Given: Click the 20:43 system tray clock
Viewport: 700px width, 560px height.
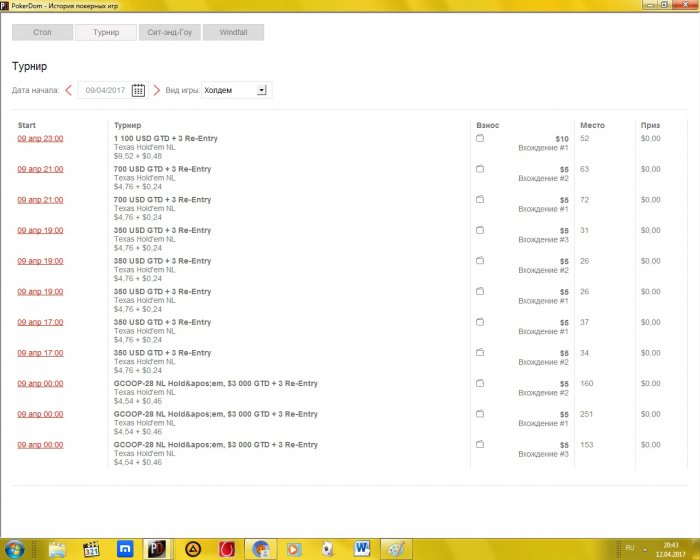Looking at the screenshot, I should [x=671, y=545].
